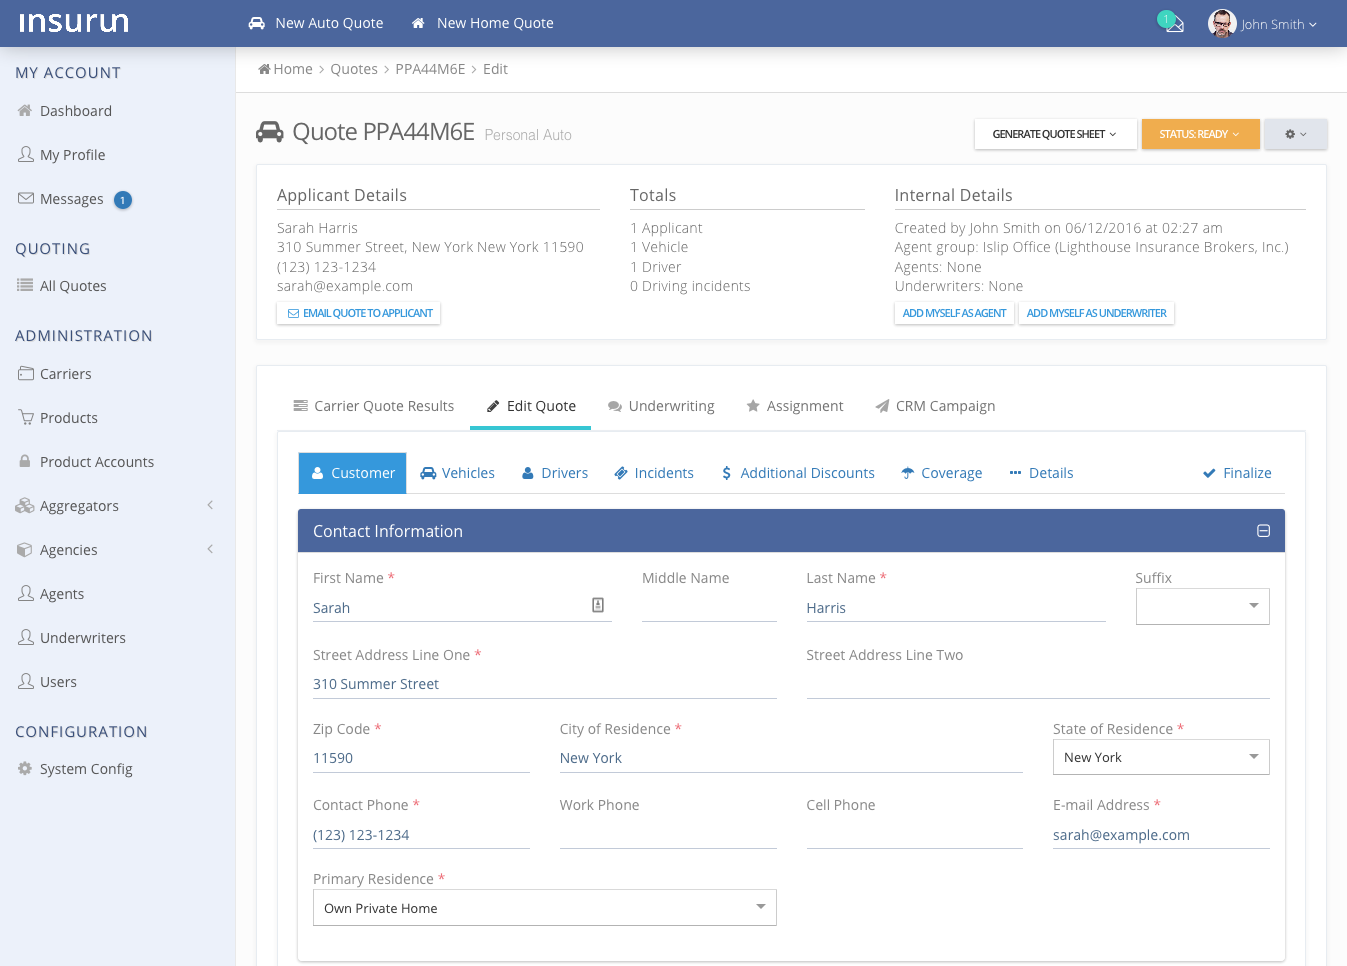The height and width of the screenshot is (966, 1347).
Task: Click the unread messages badge in sidebar
Action: pos(123,200)
